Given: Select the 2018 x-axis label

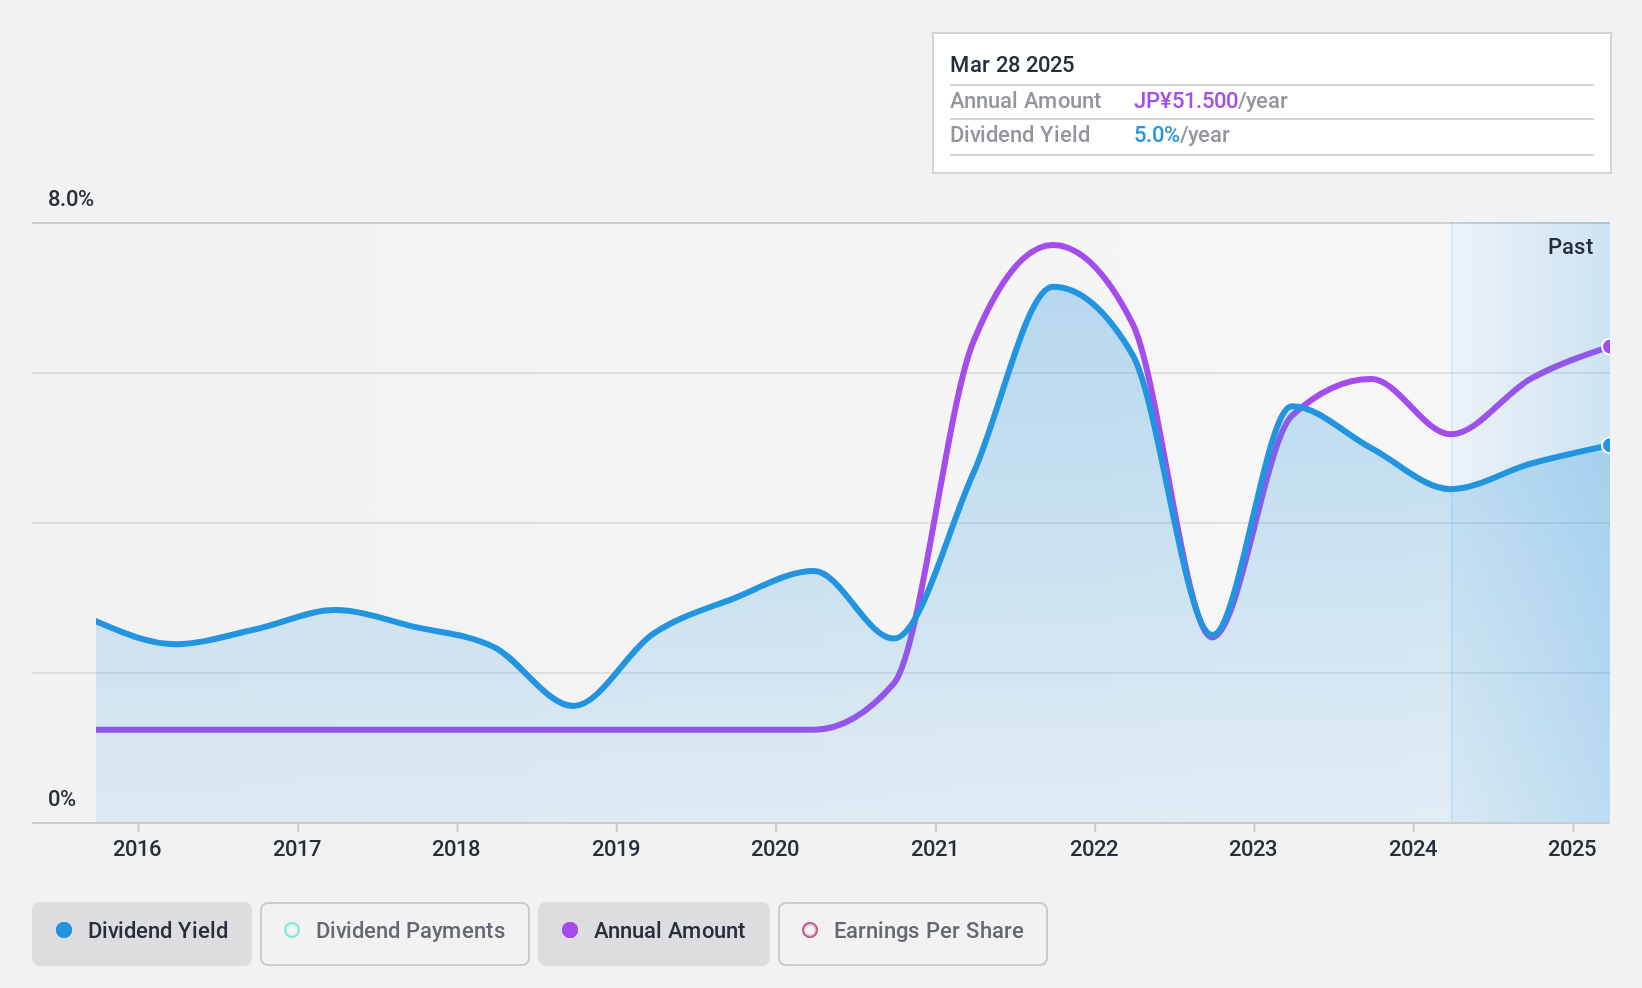Looking at the screenshot, I should (x=456, y=849).
